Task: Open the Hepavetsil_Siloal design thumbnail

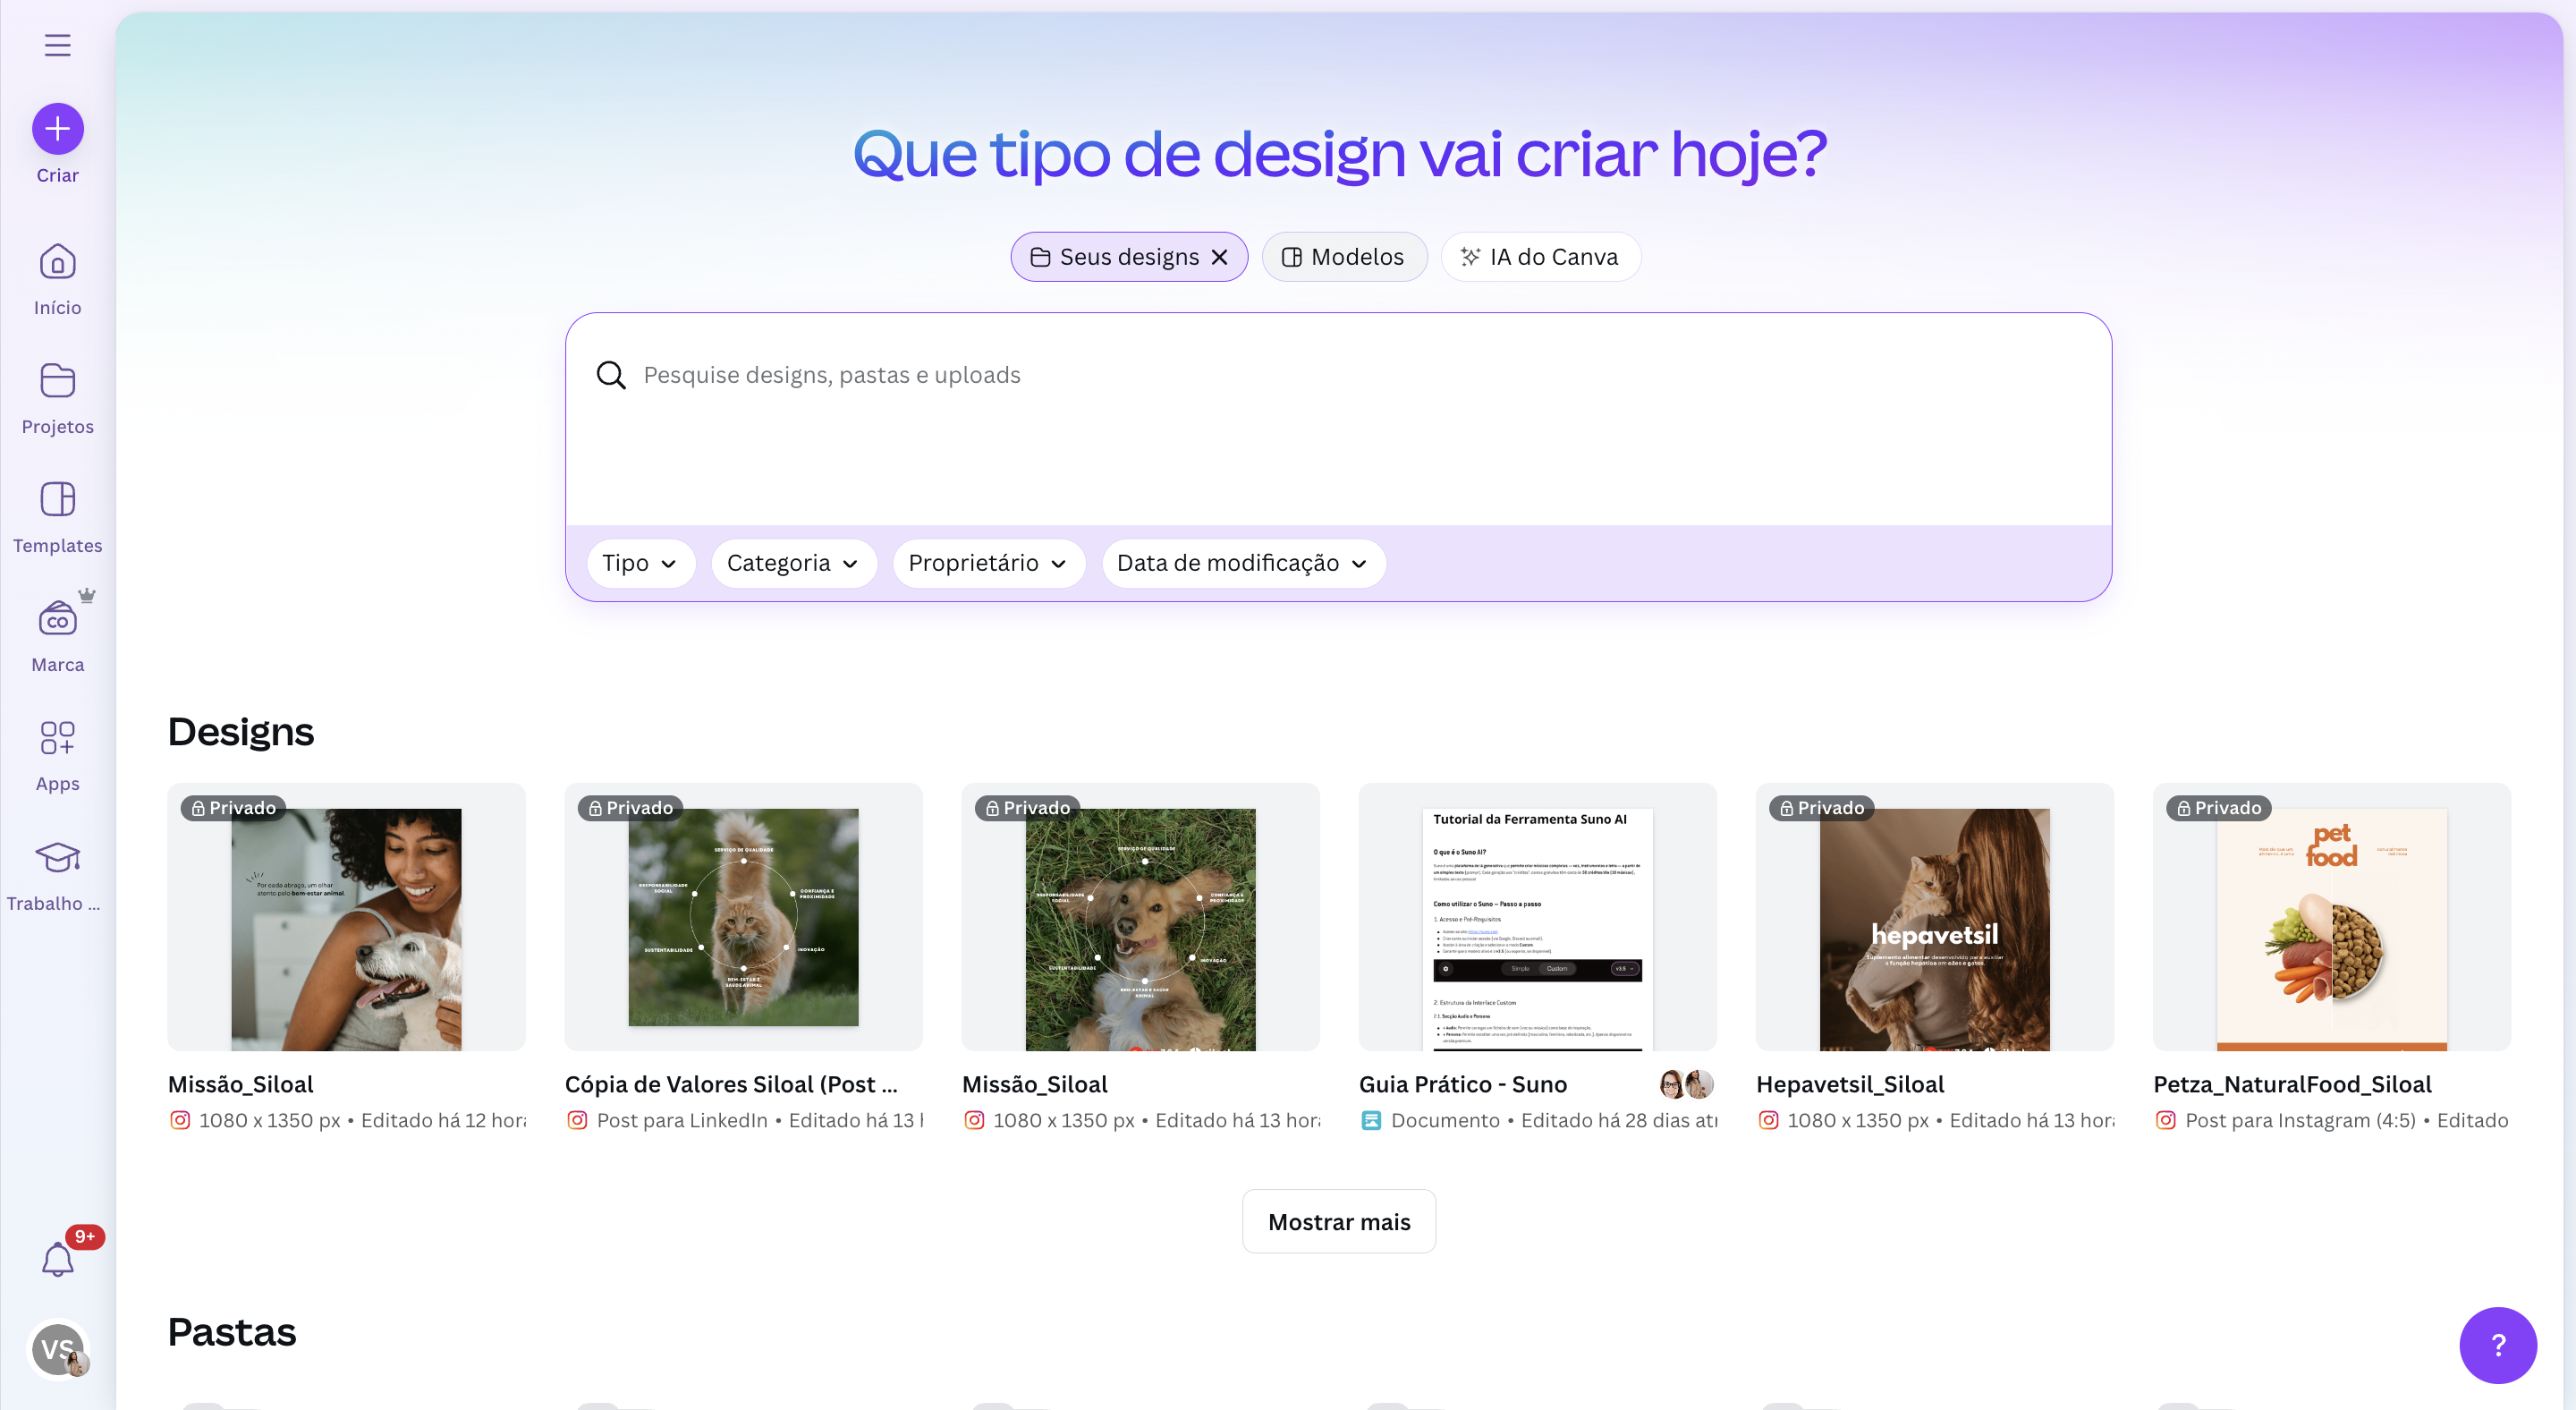Action: [1934, 918]
